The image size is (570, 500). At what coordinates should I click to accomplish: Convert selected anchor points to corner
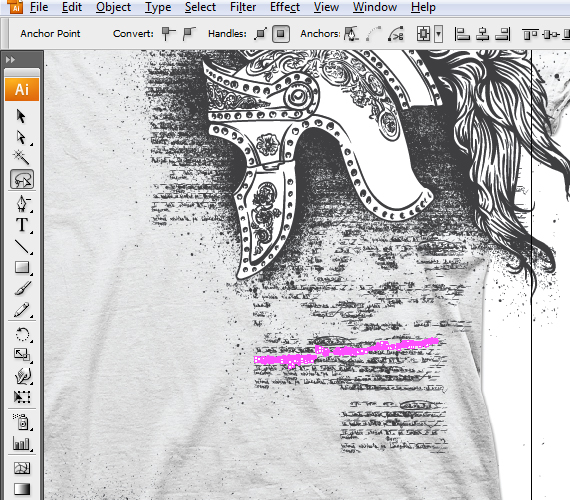tap(168, 34)
